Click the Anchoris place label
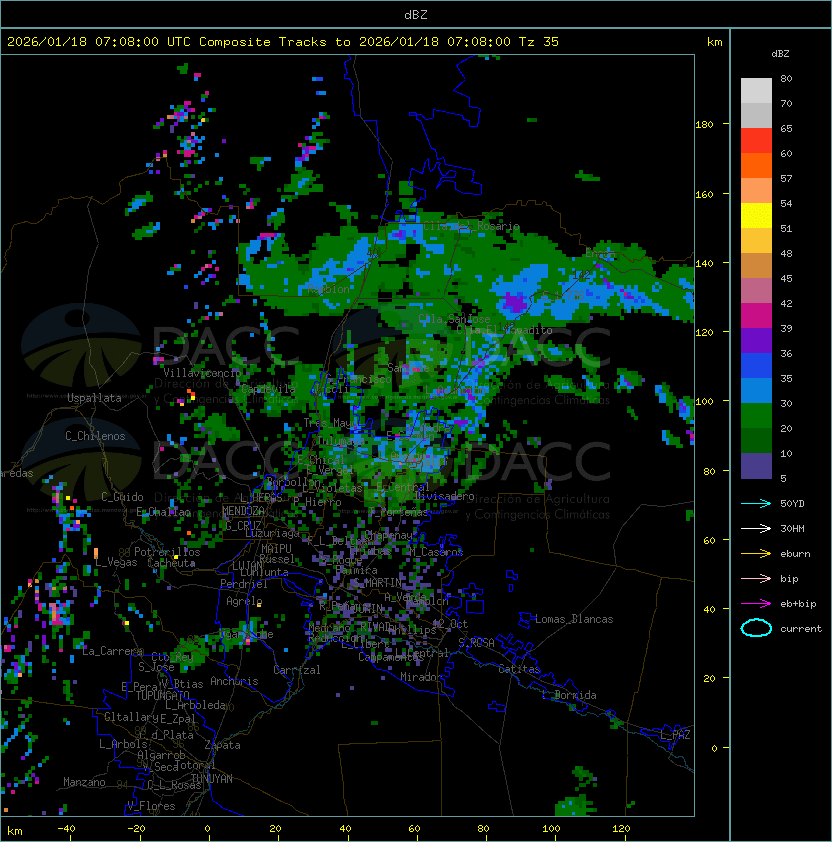Image resolution: width=832 pixels, height=842 pixels. click(234, 681)
